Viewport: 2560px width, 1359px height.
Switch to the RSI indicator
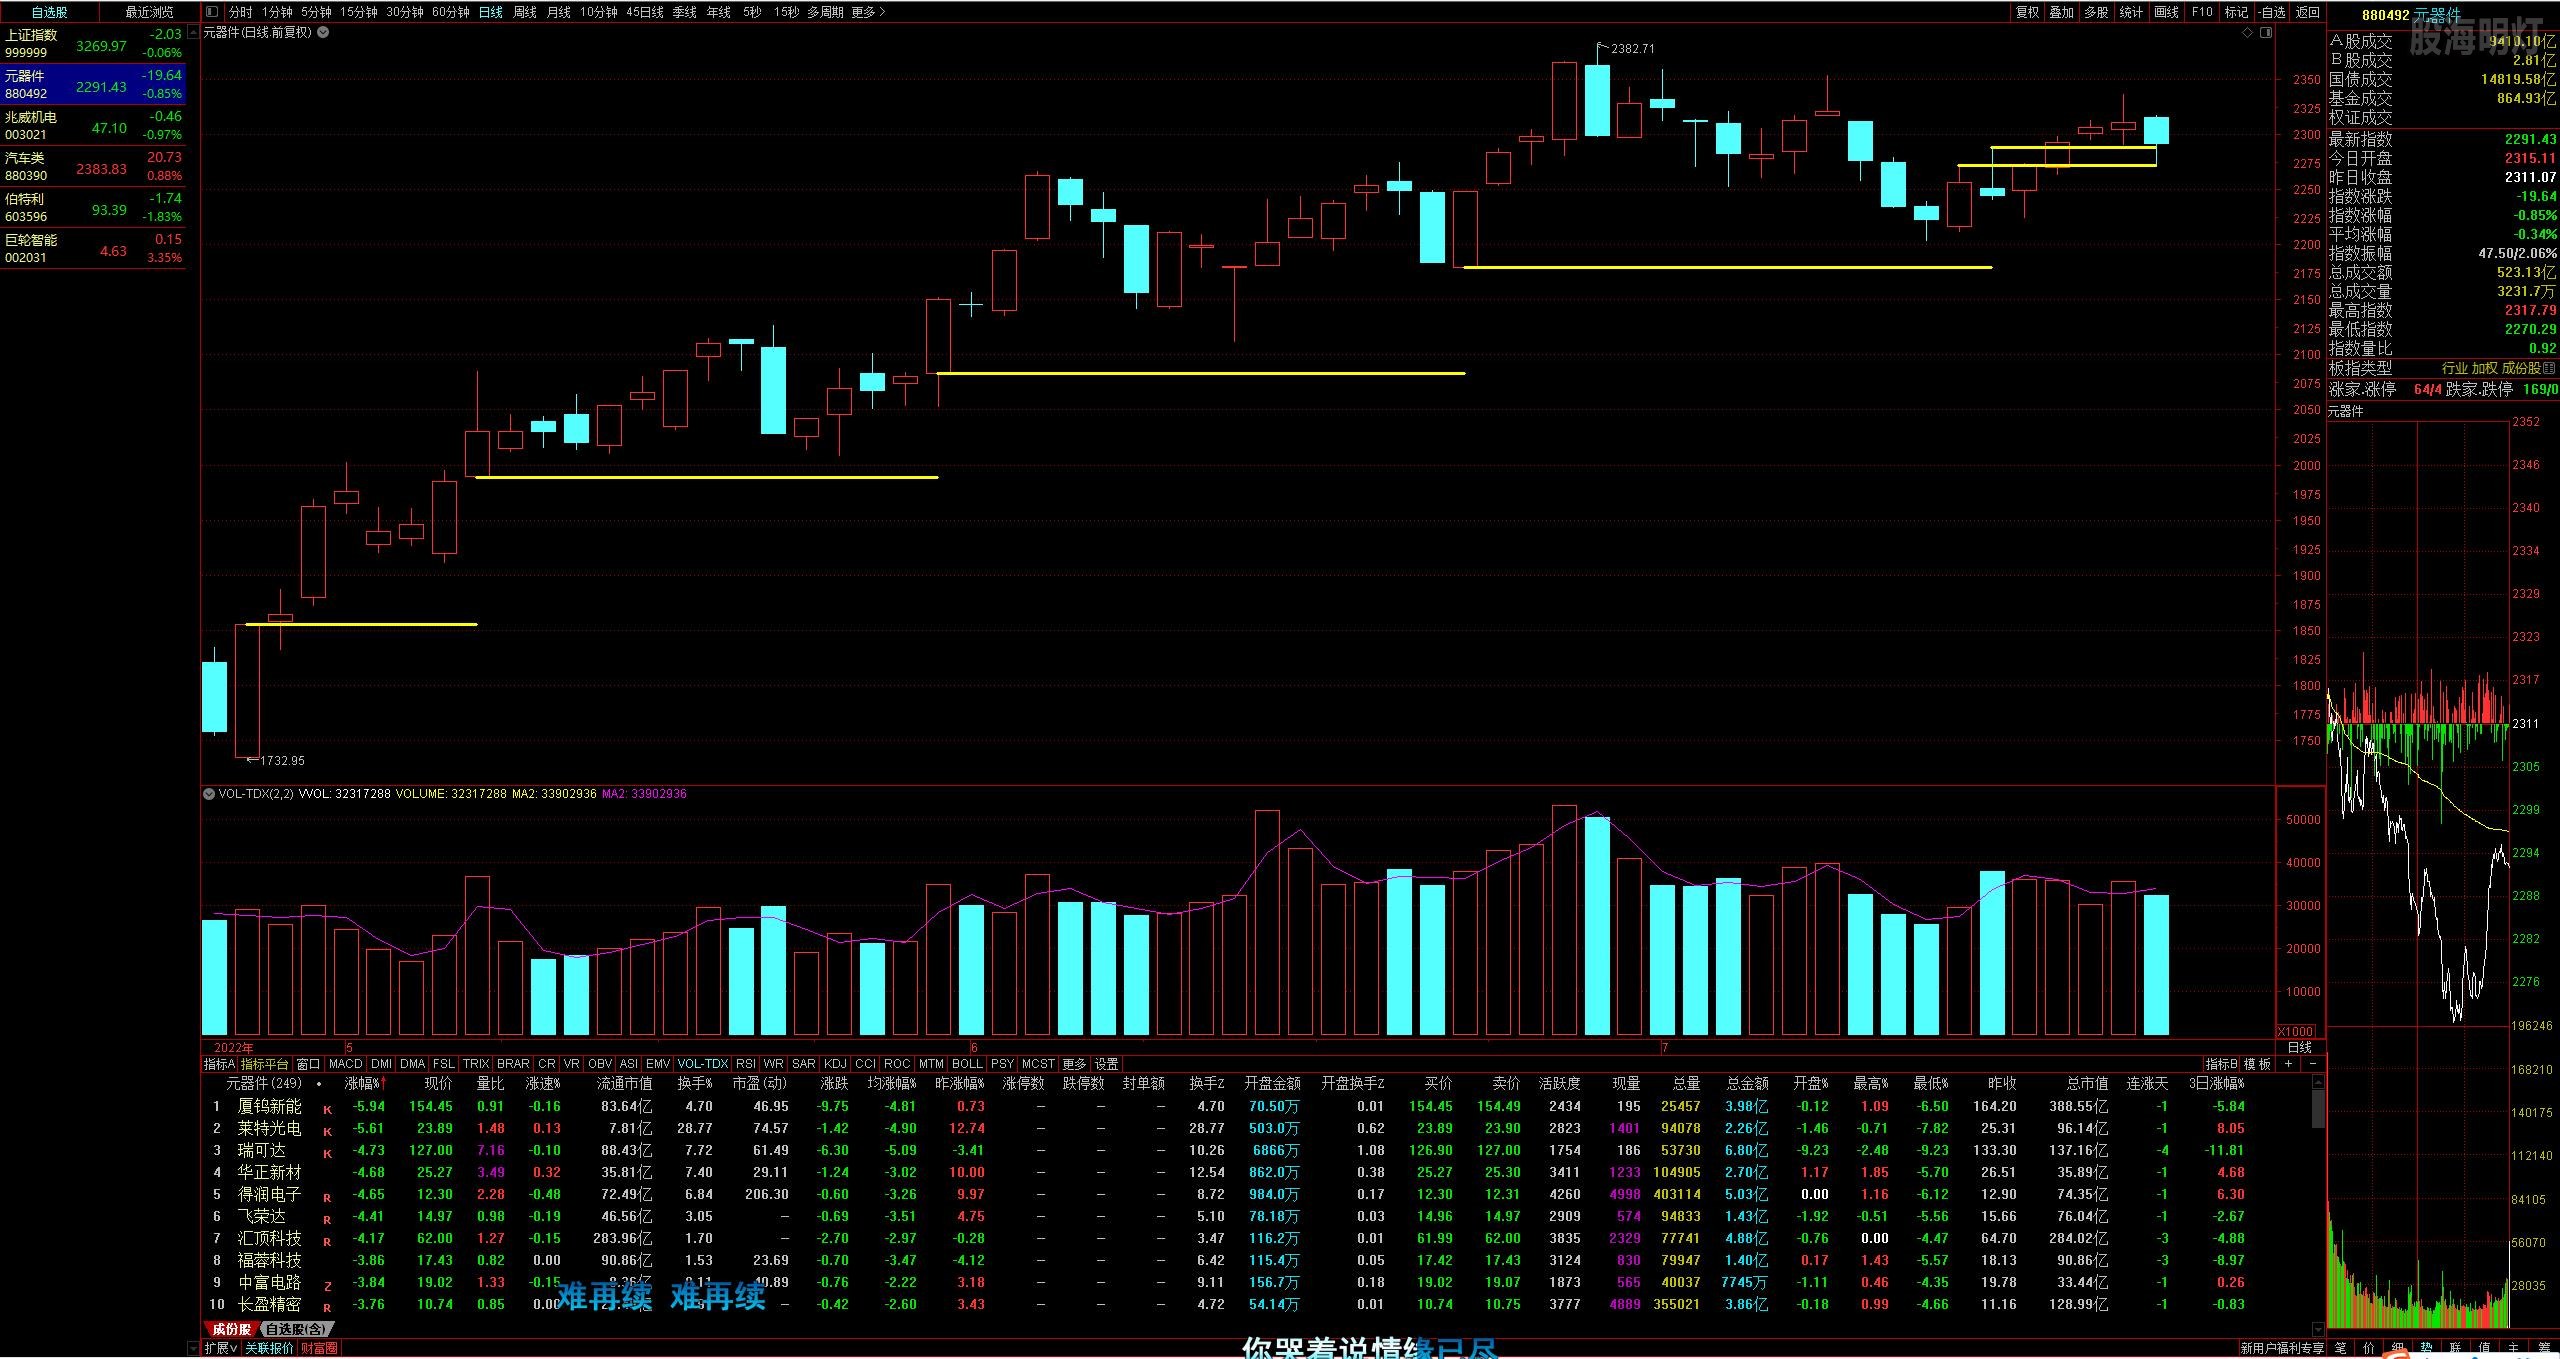pos(746,1064)
